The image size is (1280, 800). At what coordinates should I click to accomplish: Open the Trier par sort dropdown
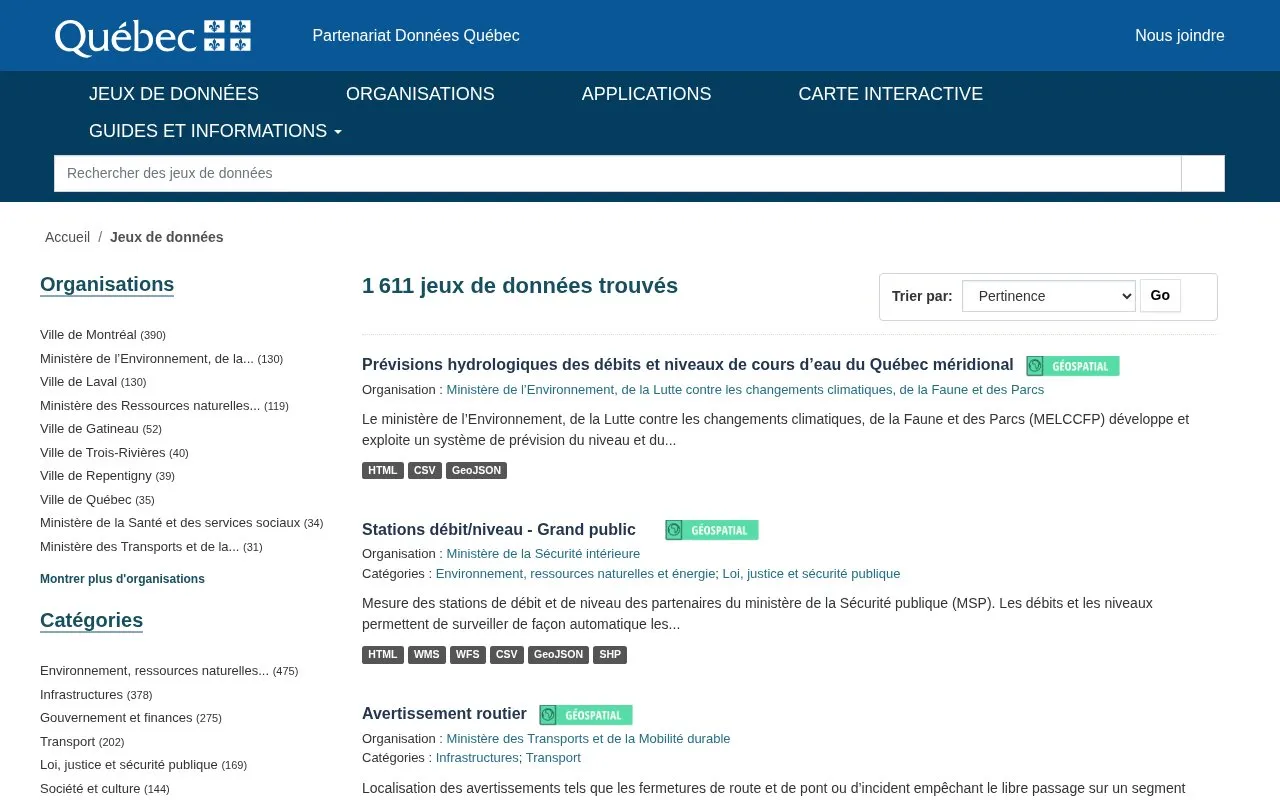1049,296
